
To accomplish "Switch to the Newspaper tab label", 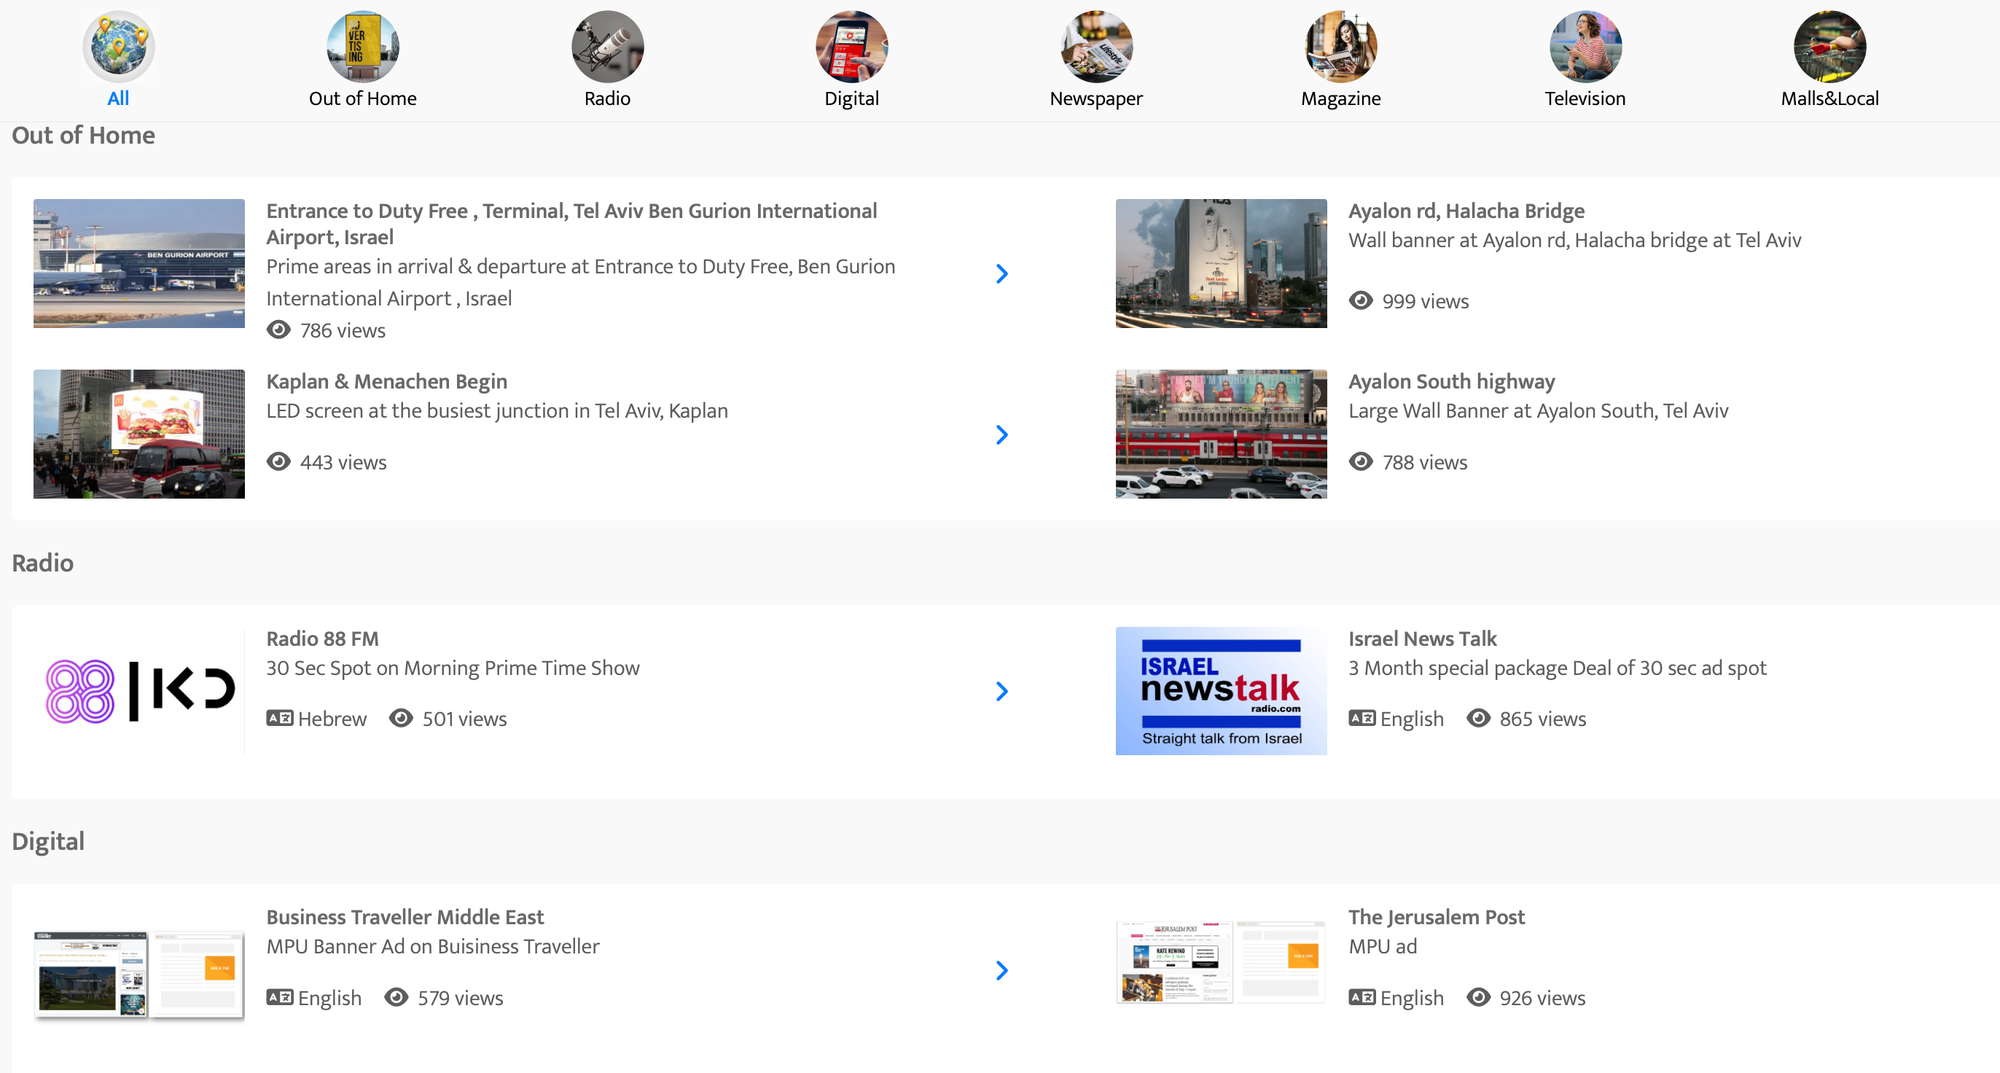I will [1097, 99].
